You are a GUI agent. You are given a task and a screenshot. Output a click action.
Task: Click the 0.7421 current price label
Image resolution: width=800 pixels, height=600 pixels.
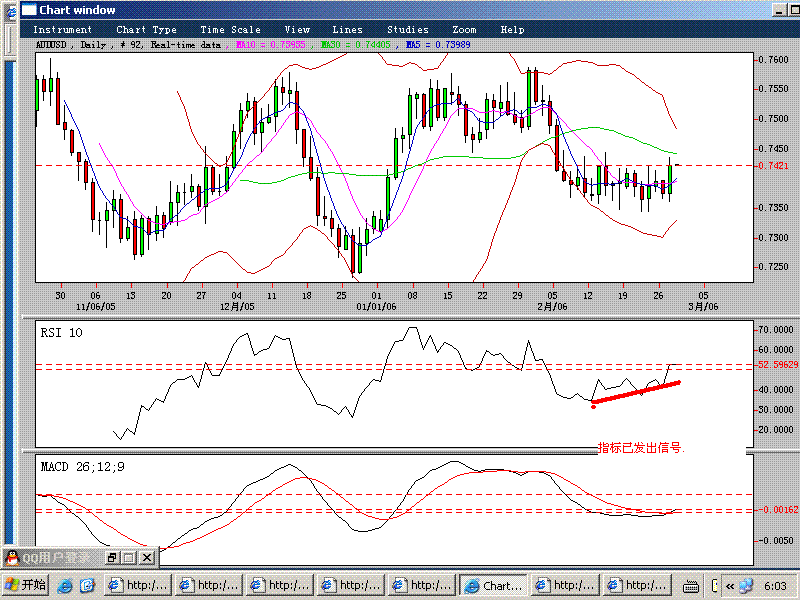(x=773, y=166)
